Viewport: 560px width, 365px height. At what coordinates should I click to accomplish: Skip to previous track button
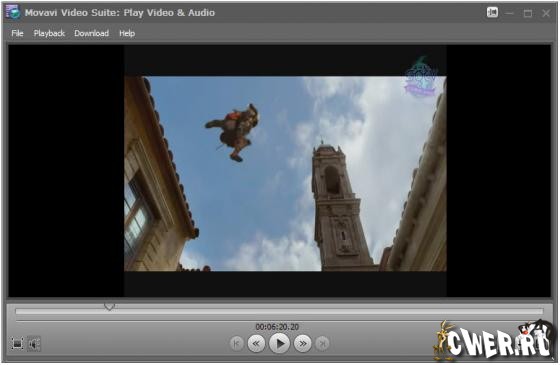236,344
